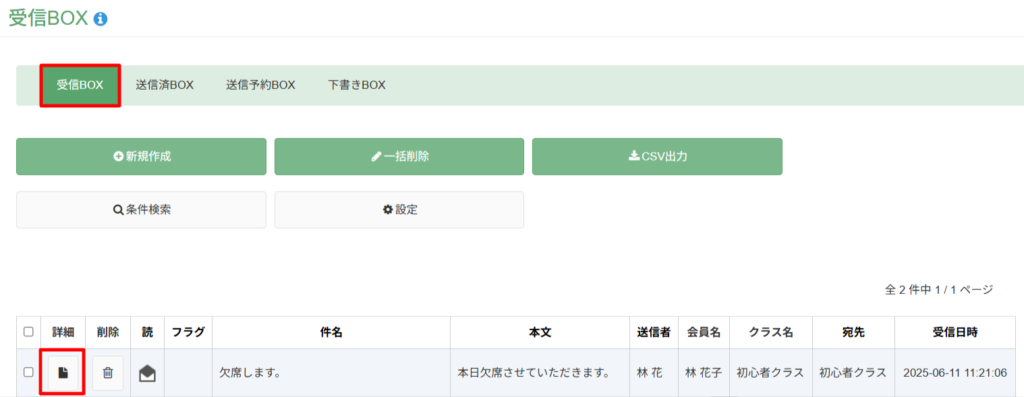Open the 設定 settings button

[399, 210]
